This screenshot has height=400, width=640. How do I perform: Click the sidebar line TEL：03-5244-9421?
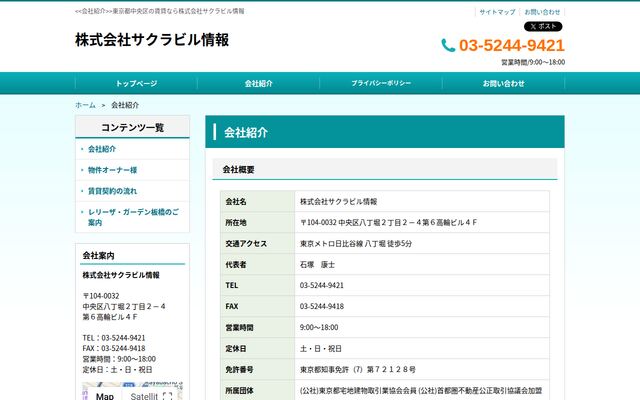click(114, 338)
